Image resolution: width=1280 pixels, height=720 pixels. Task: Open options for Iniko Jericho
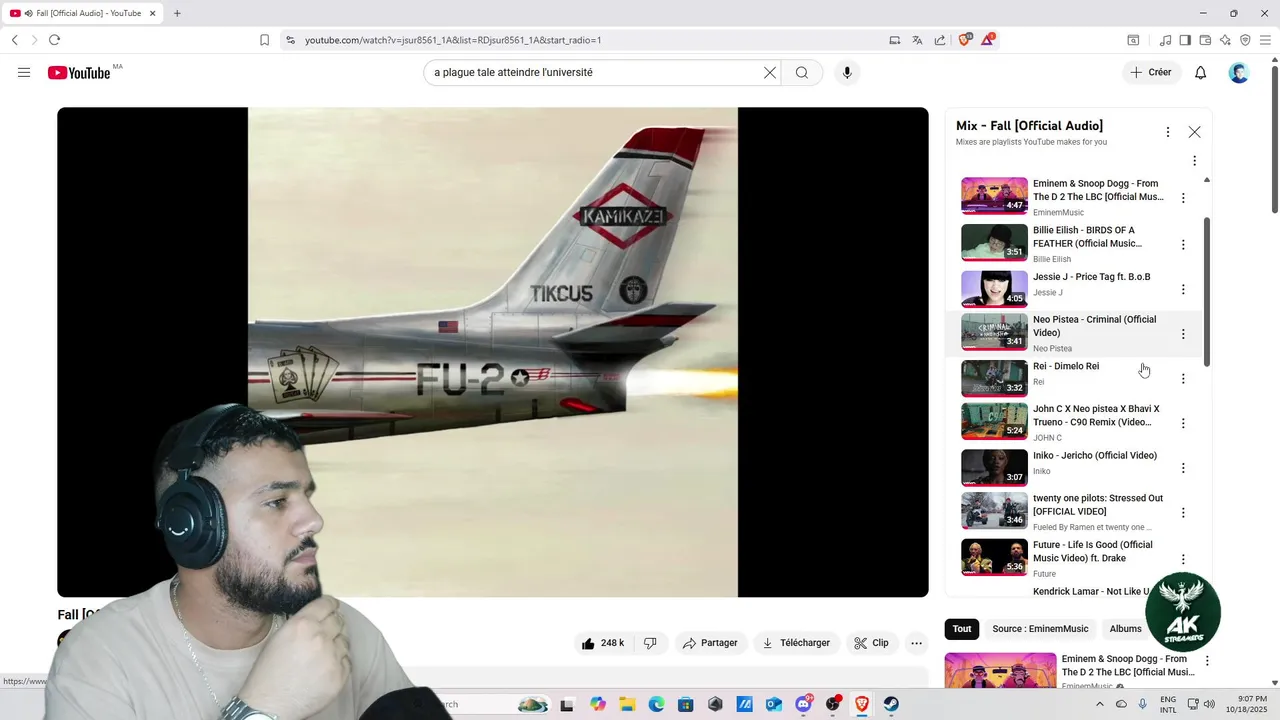(x=1183, y=468)
